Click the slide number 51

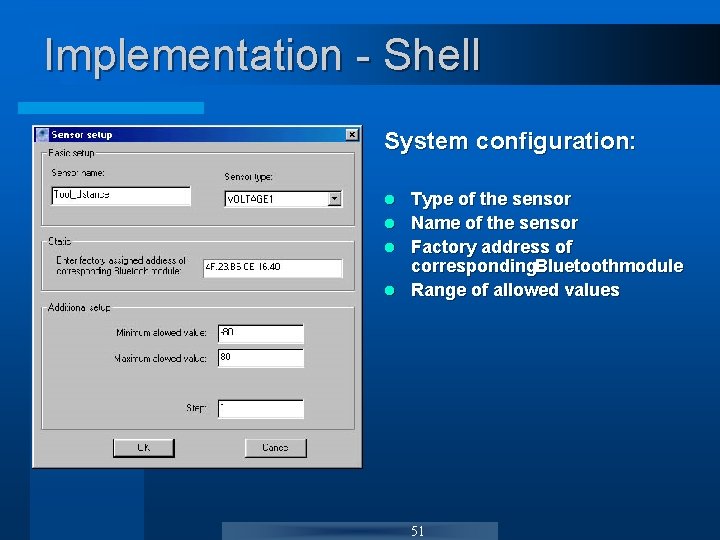coord(417,531)
